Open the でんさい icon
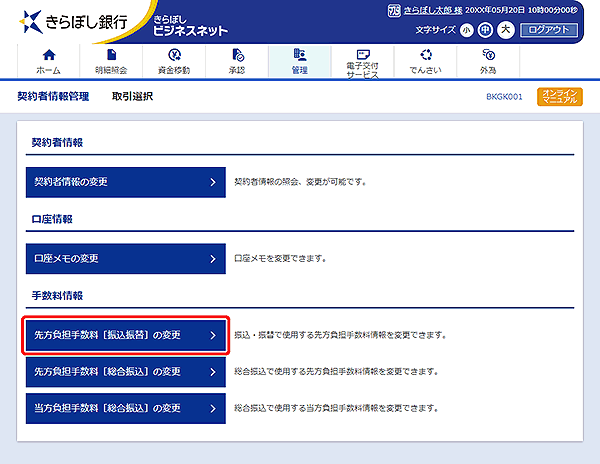Image resolution: width=600 pixels, height=464 pixels. click(425, 54)
